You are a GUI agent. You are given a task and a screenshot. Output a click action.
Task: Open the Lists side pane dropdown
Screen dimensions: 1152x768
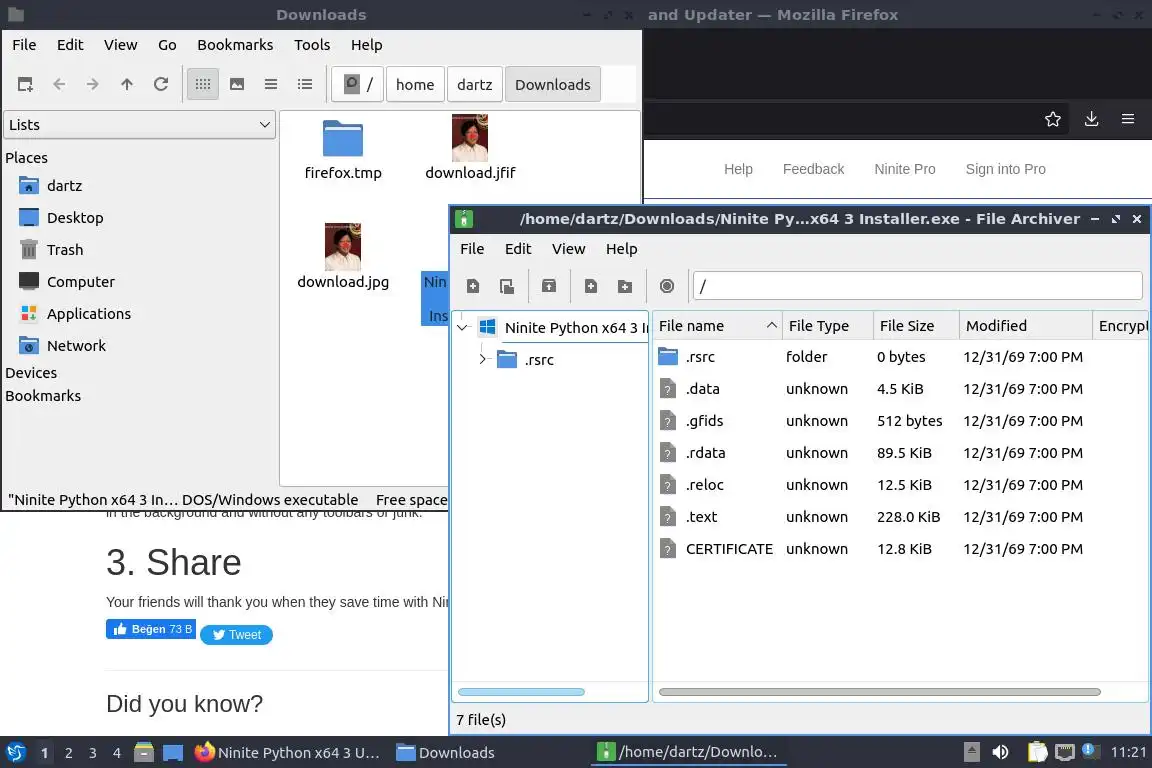[x=140, y=125]
